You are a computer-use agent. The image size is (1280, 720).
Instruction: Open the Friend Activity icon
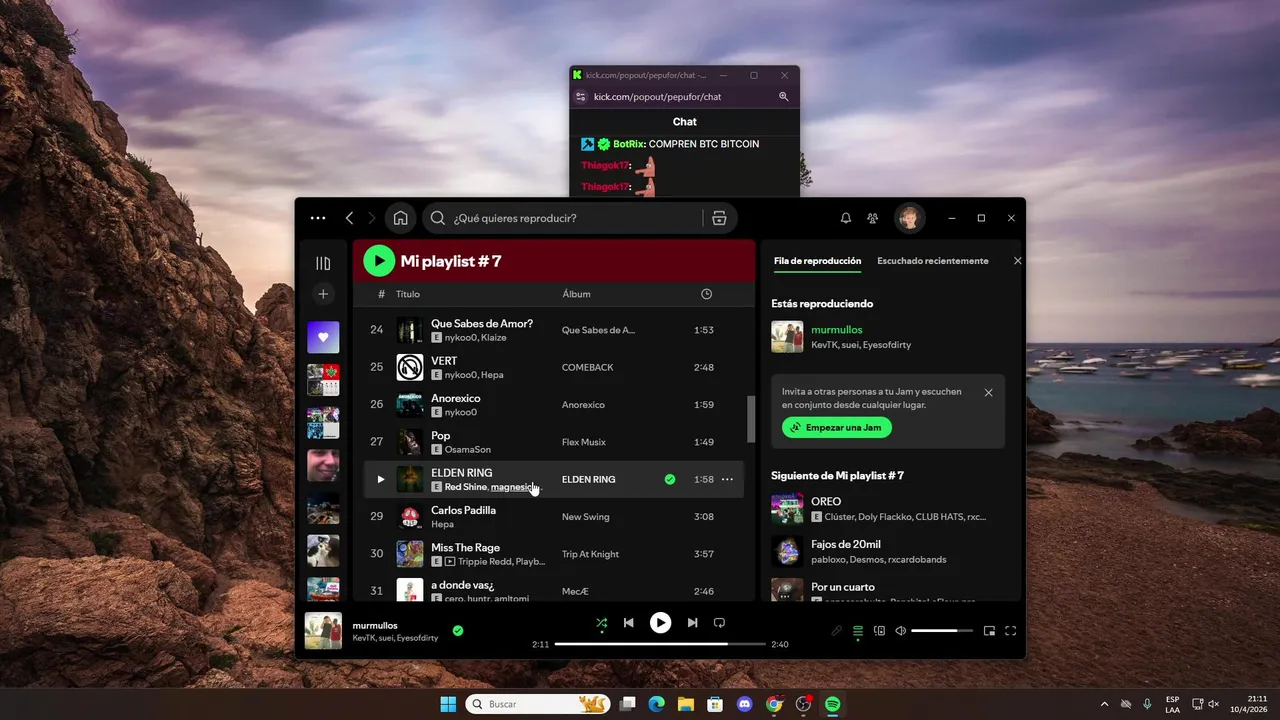point(873,218)
